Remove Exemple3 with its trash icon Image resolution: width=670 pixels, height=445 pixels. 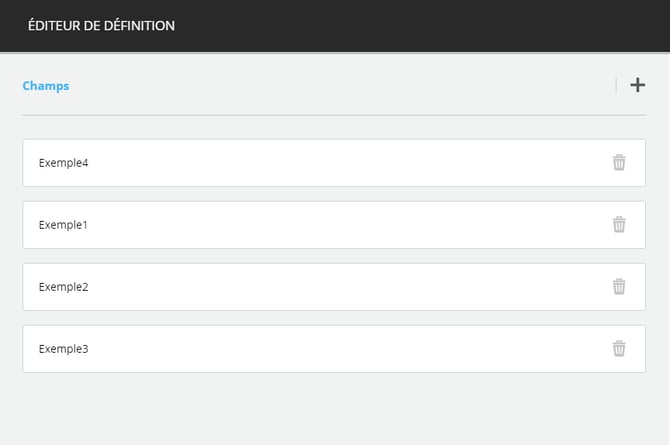pyautogui.click(x=619, y=348)
